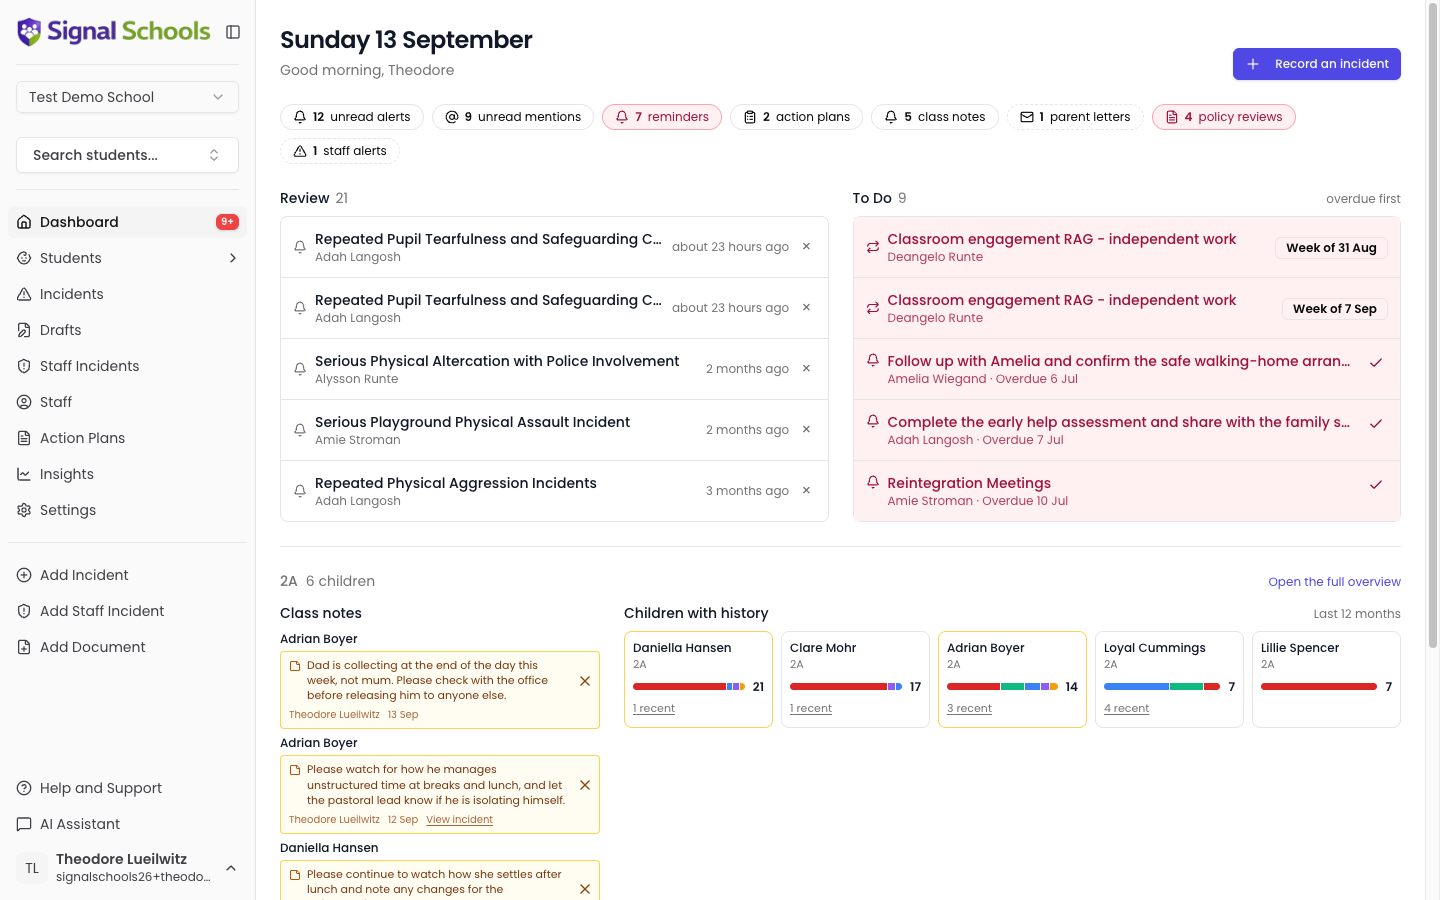Select the 7 reminders chip
The height and width of the screenshot is (900, 1440).
tap(662, 117)
